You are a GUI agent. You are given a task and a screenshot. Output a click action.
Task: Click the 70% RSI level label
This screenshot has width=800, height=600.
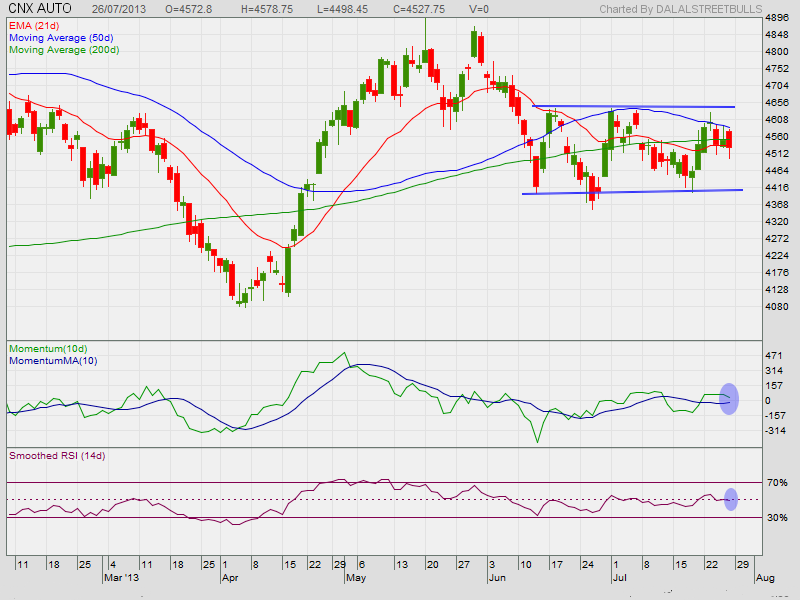click(x=777, y=483)
